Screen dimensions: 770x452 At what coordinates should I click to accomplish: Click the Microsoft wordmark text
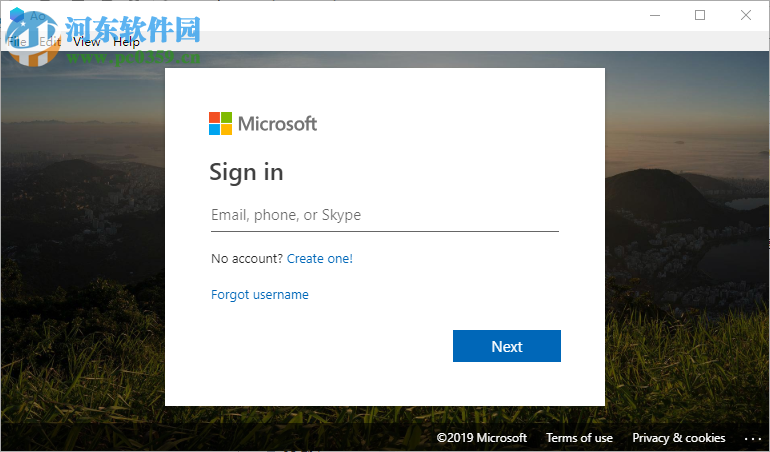pyautogui.click(x=277, y=124)
